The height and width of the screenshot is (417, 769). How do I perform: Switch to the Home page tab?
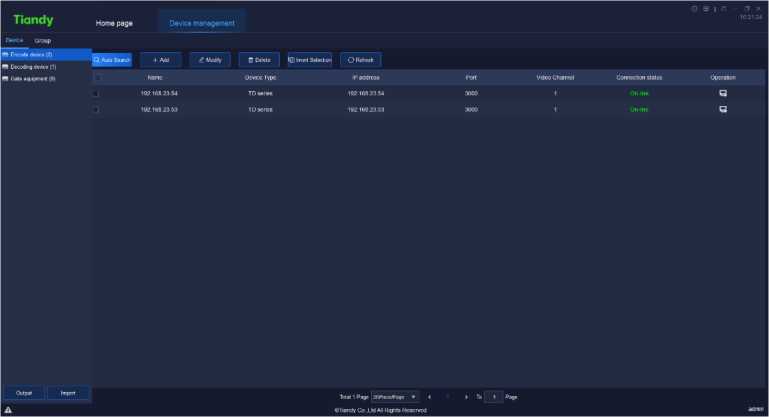point(114,23)
